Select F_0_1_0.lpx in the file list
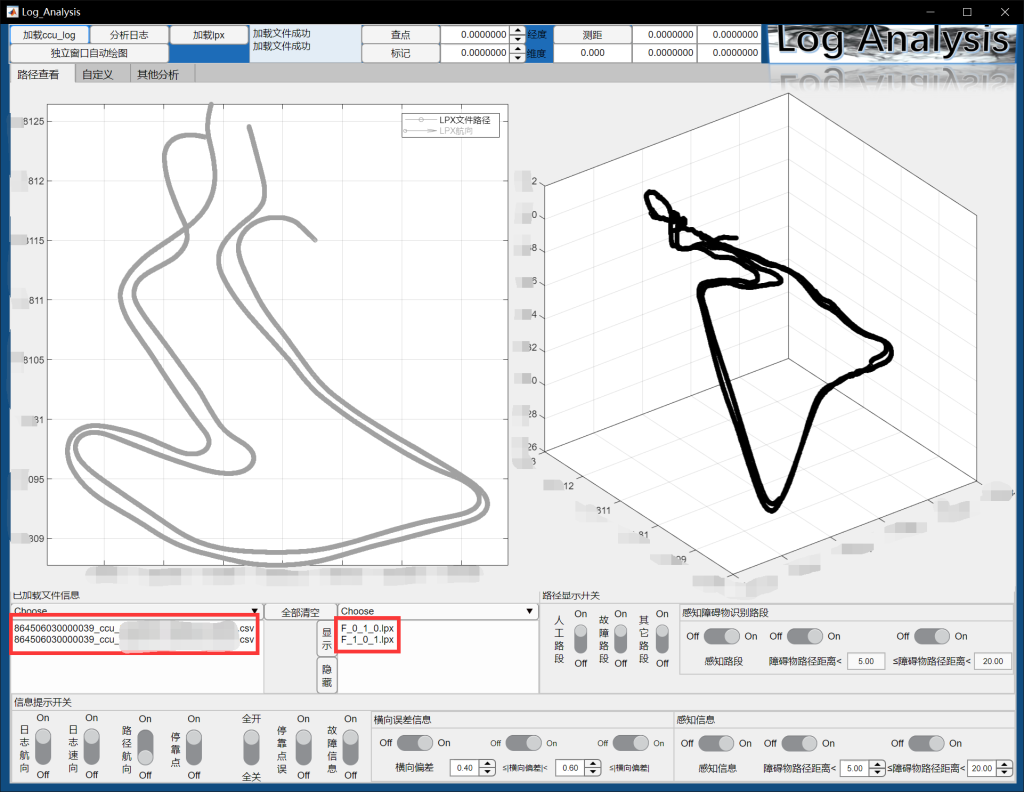 tap(367, 627)
